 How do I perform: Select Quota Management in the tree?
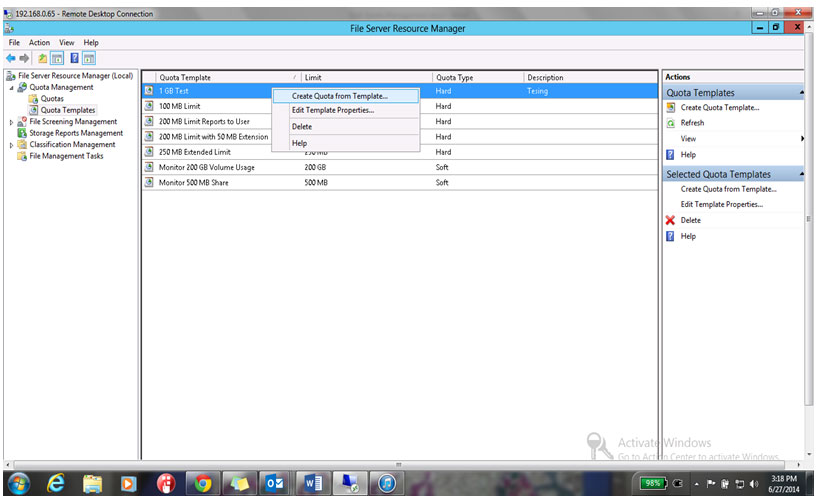coord(61,87)
